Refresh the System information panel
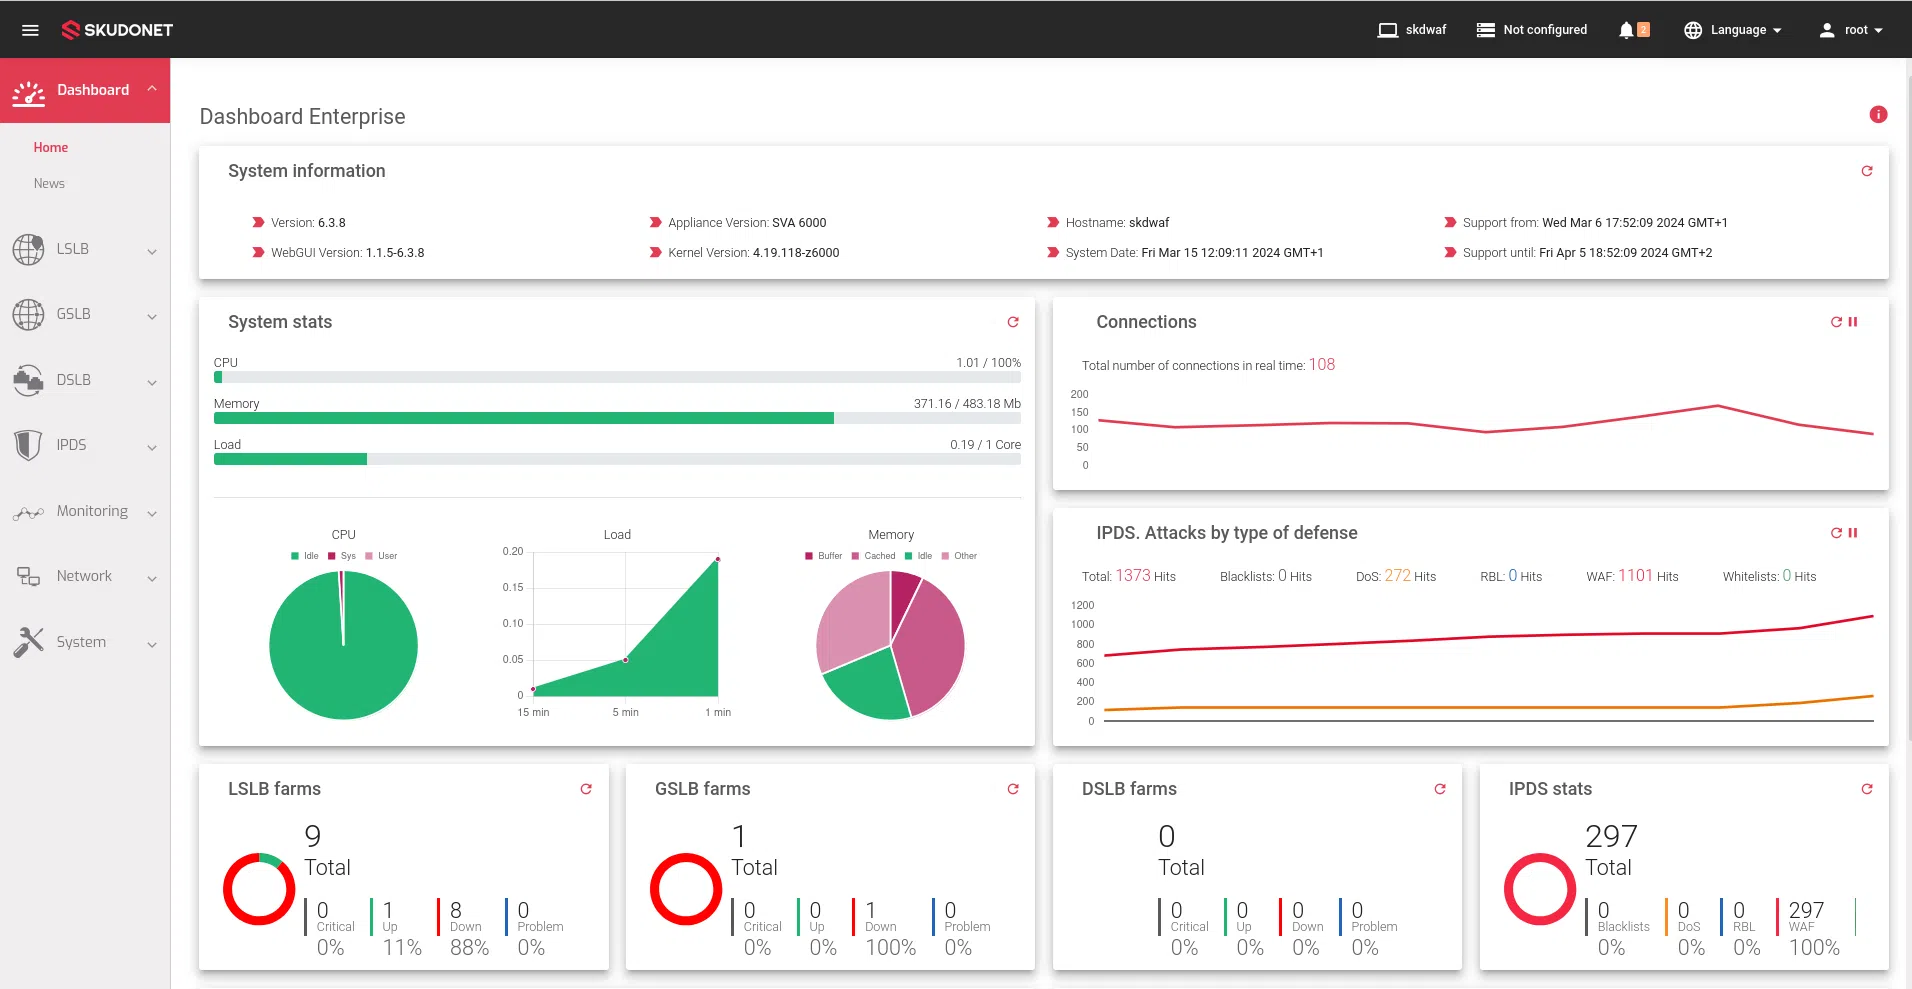Image resolution: width=1912 pixels, height=989 pixels. coord(1866,171)
